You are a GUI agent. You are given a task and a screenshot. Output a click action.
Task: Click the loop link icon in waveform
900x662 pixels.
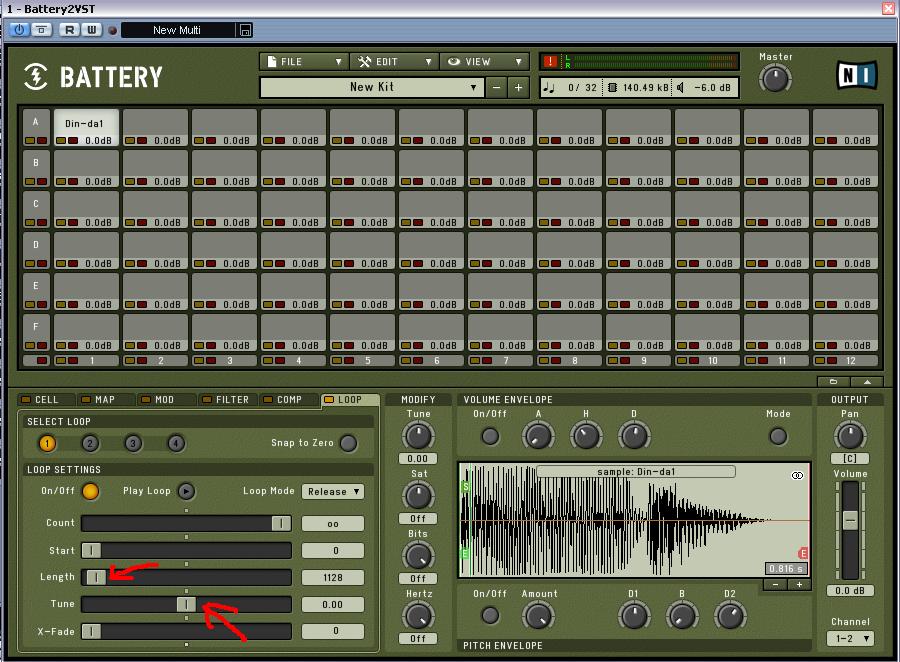click(797, 476)
